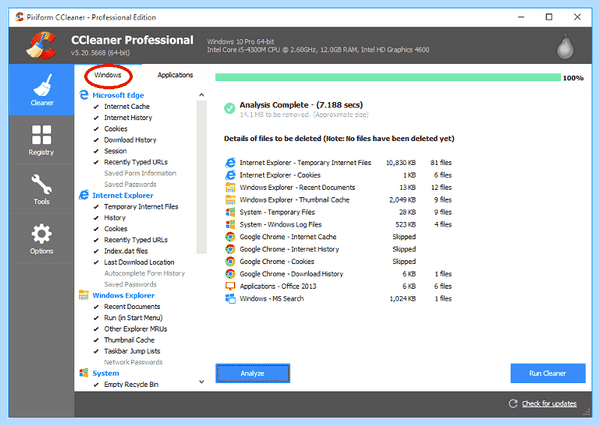Uncheck Temporary Internet Files under Internet Explorer
600x426 pixels.
tap(96, 207)
